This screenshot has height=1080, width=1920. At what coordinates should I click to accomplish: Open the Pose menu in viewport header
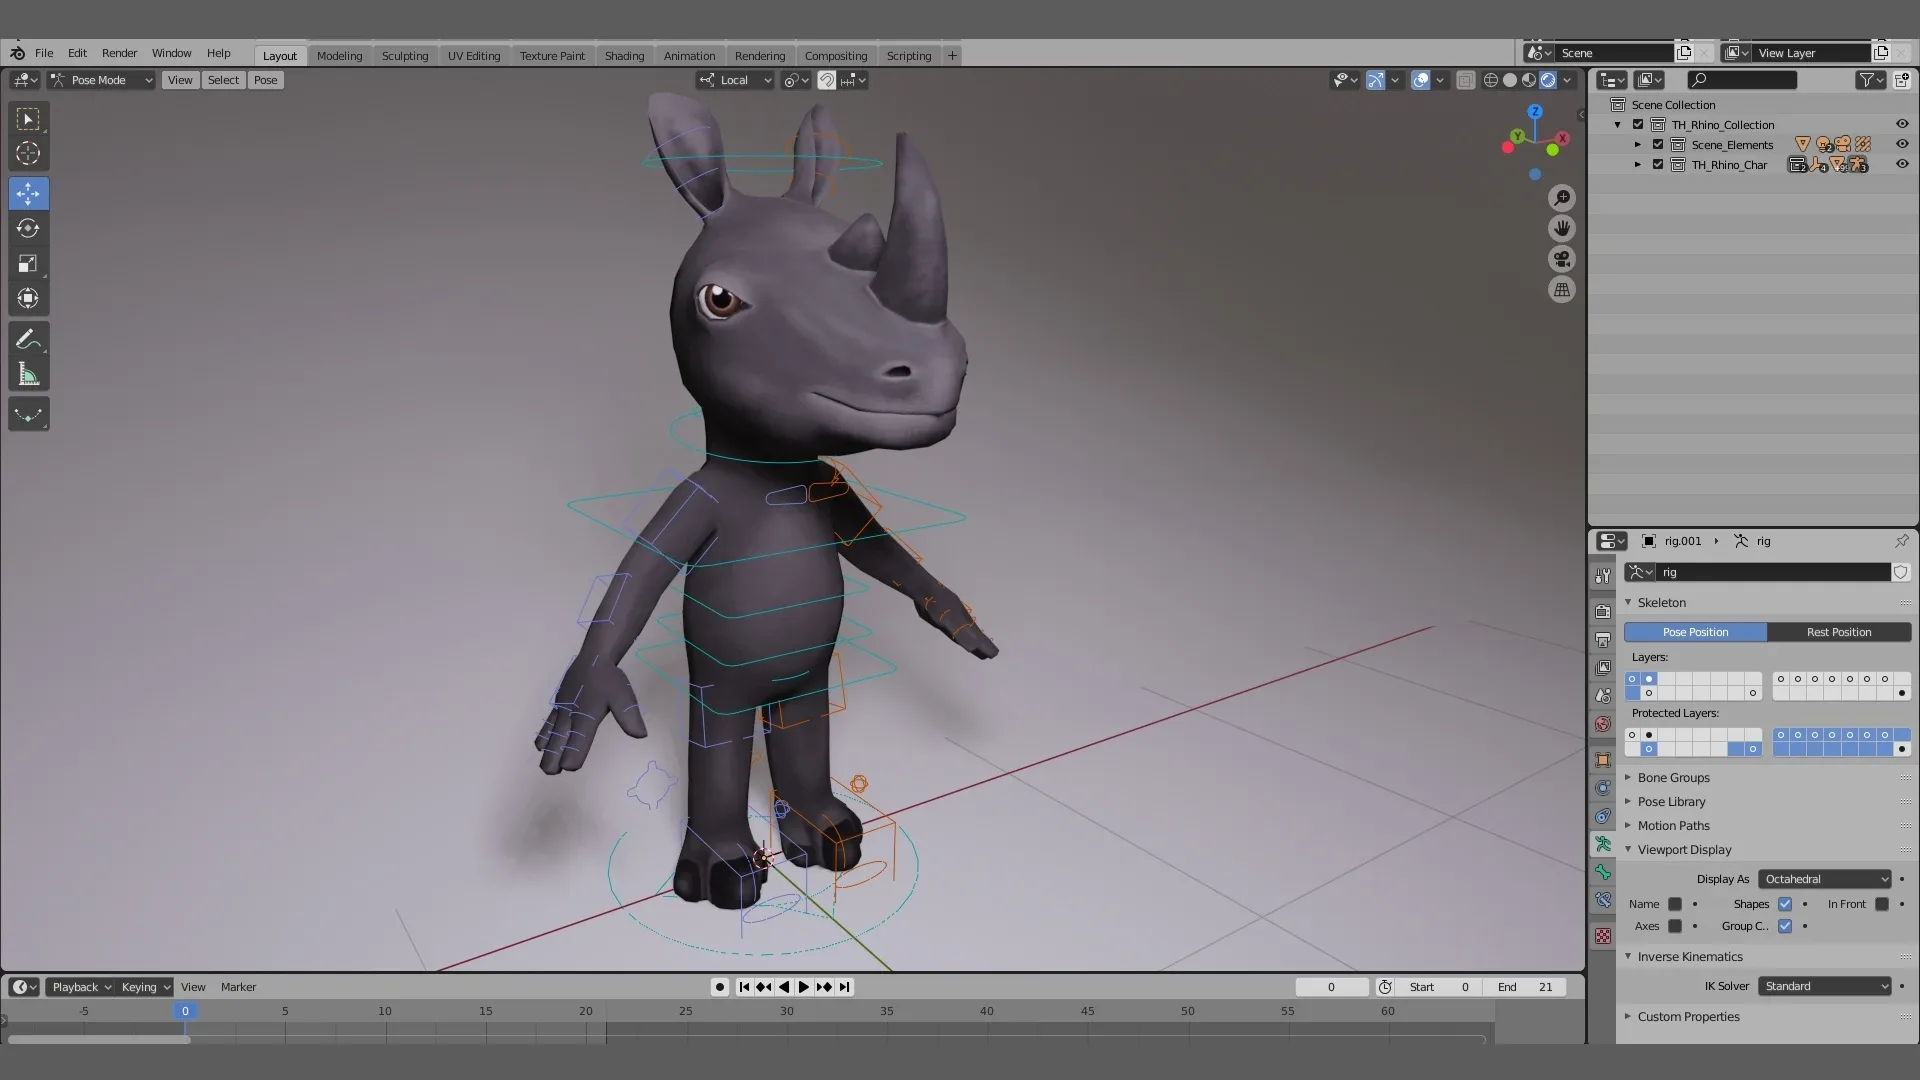pos(265,80)
